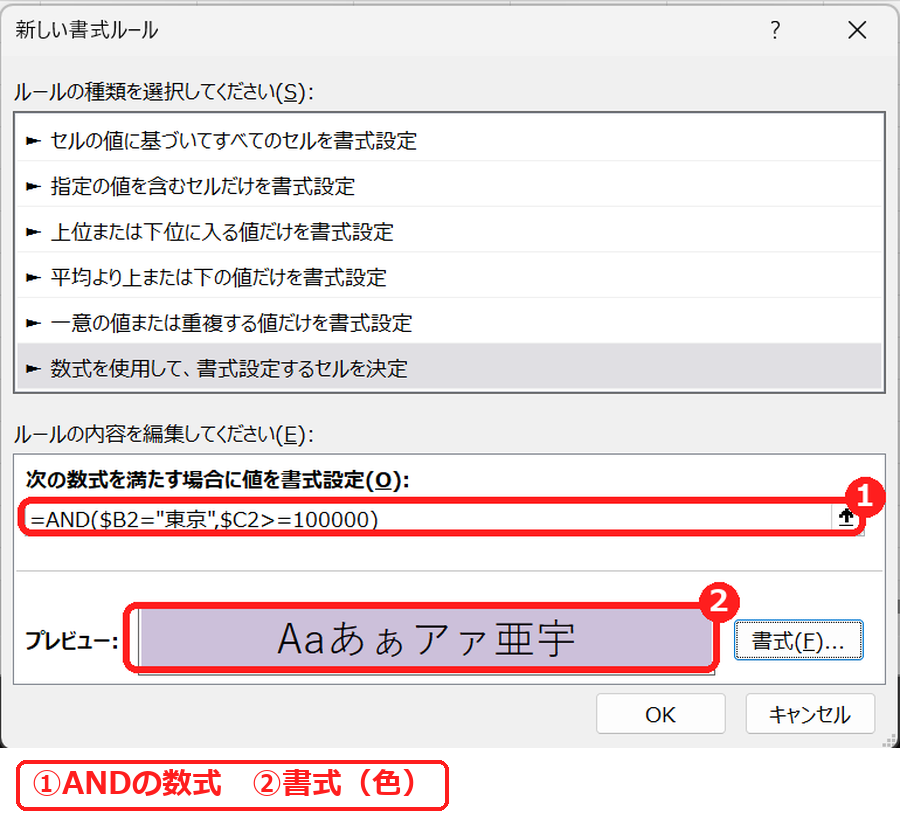The image size is (900, 818).
Task: Select rule セルの値に基づいてすべてのセルを書式設定
Action: tap(449, 140)
